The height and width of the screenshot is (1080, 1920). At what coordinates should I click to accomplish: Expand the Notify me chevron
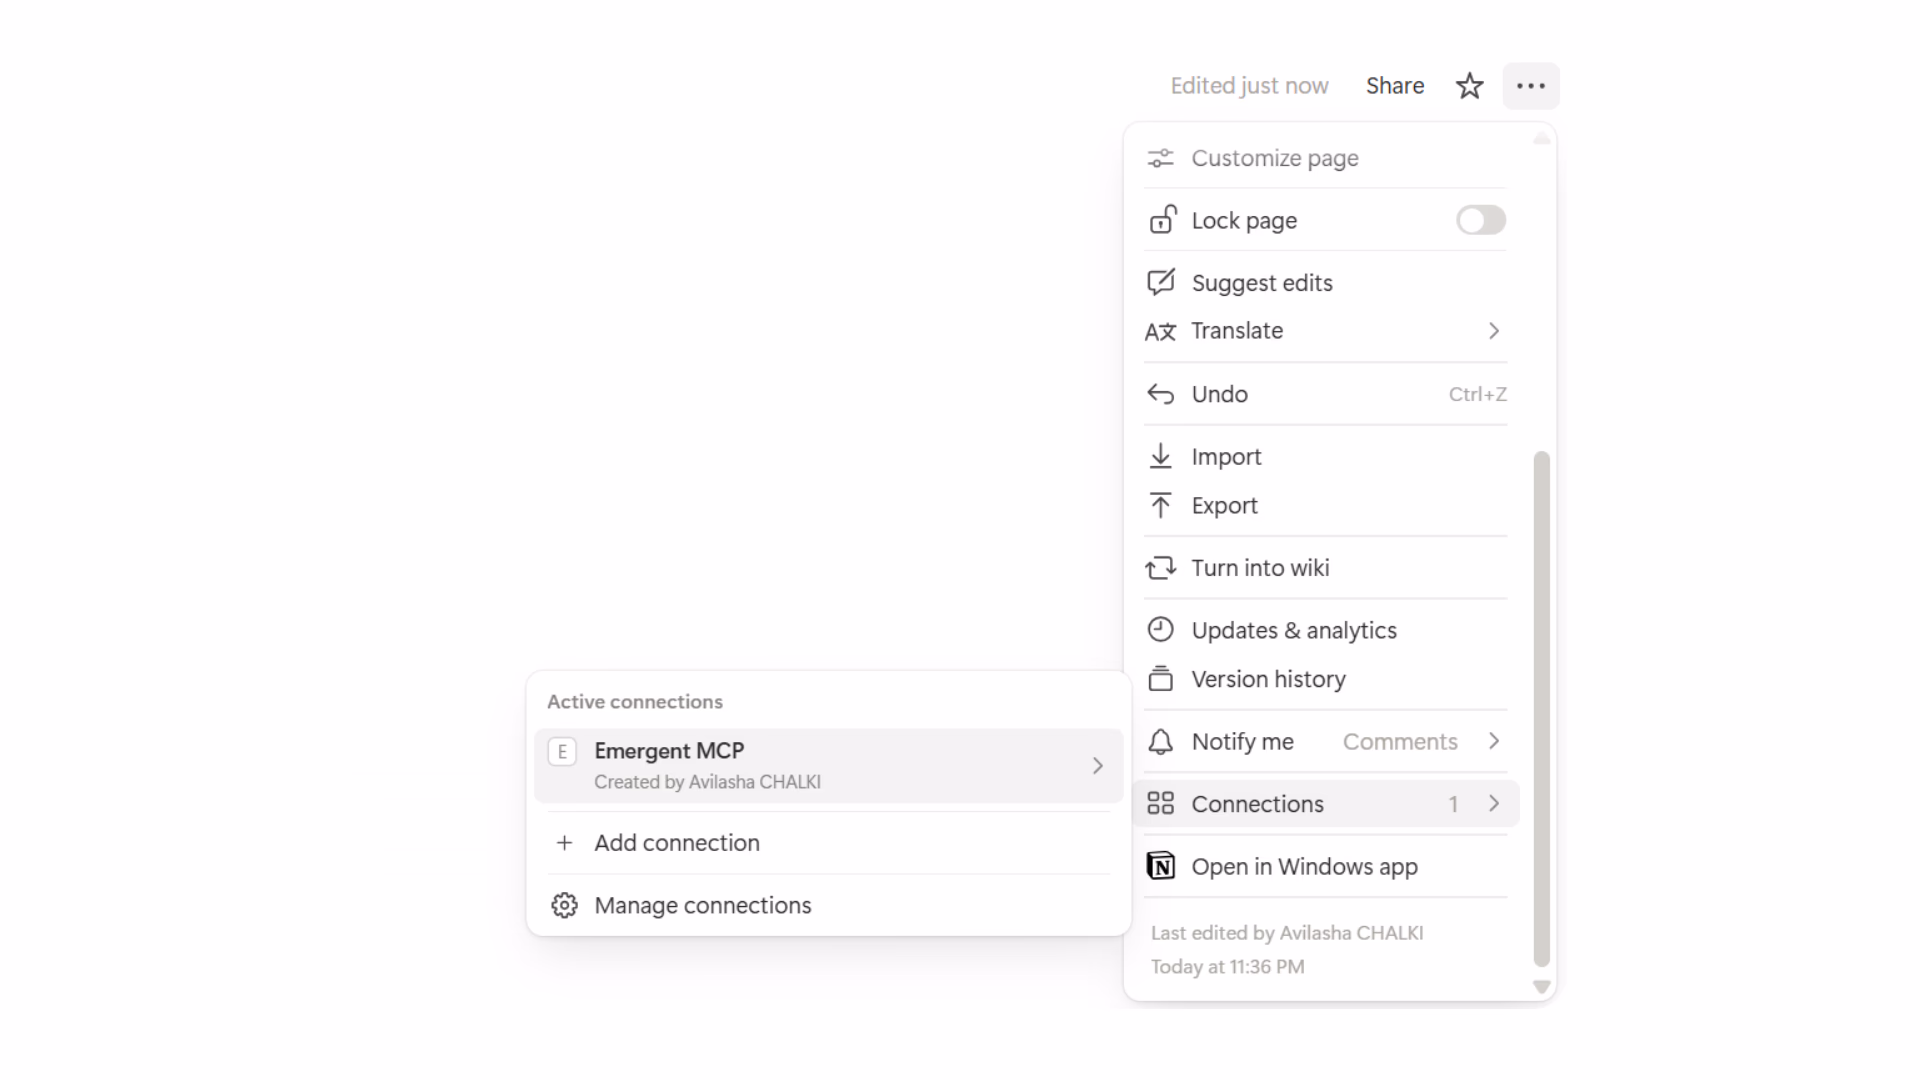pyautogui.click(x=1494, y=741)
